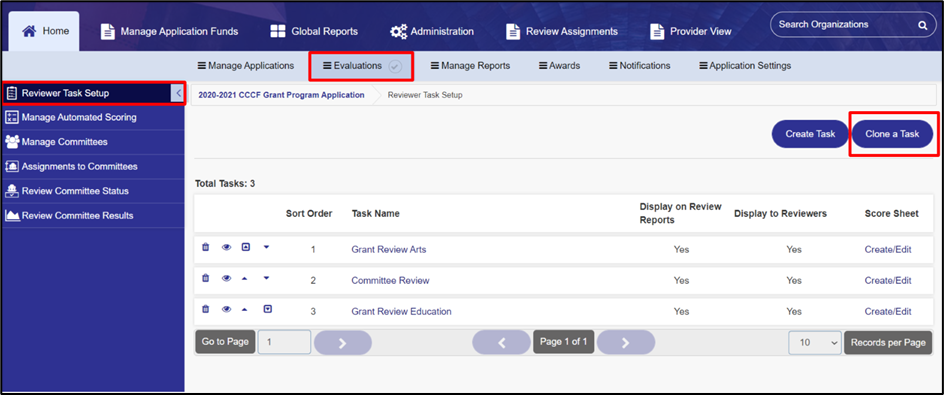Click the previous page arrow button
Screen dimensions: 944x395
pyautogui.click(x=501, y=342)
